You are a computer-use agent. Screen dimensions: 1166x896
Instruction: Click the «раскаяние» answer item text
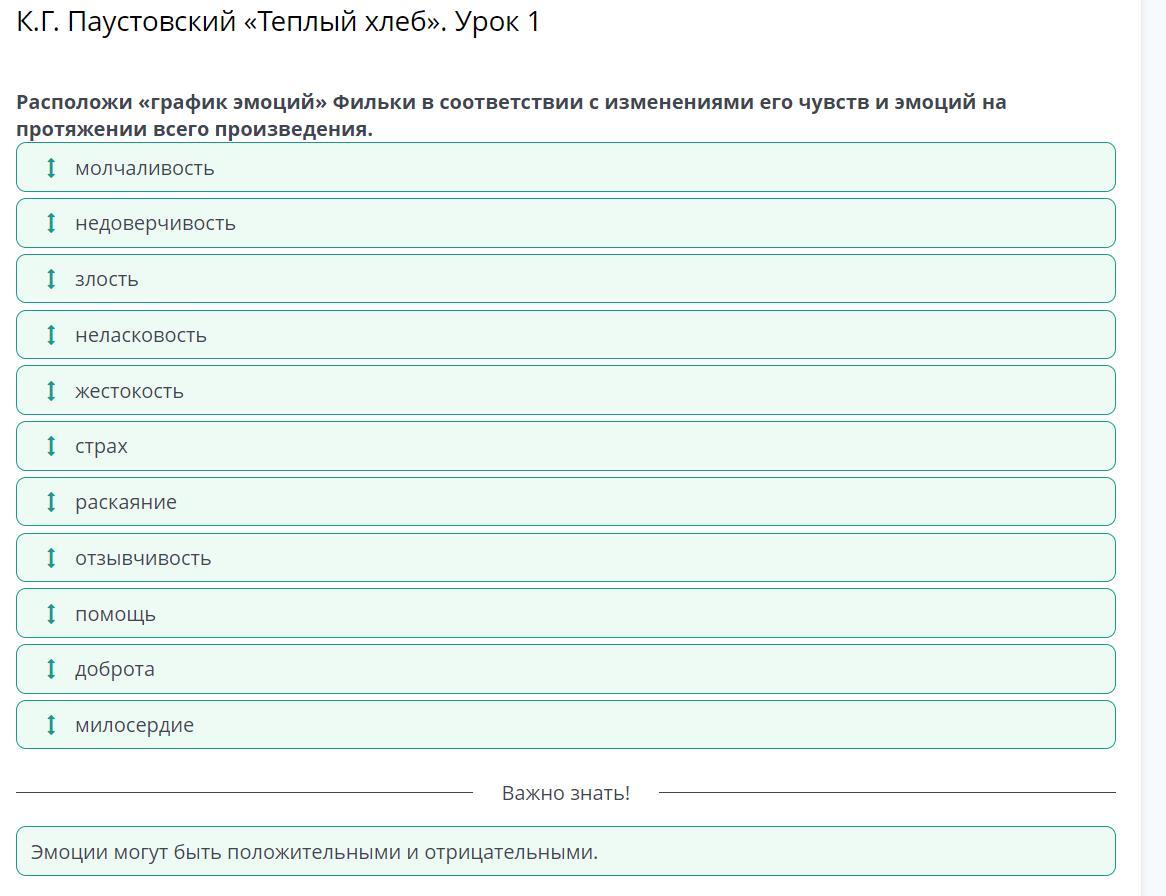(126, 503)
